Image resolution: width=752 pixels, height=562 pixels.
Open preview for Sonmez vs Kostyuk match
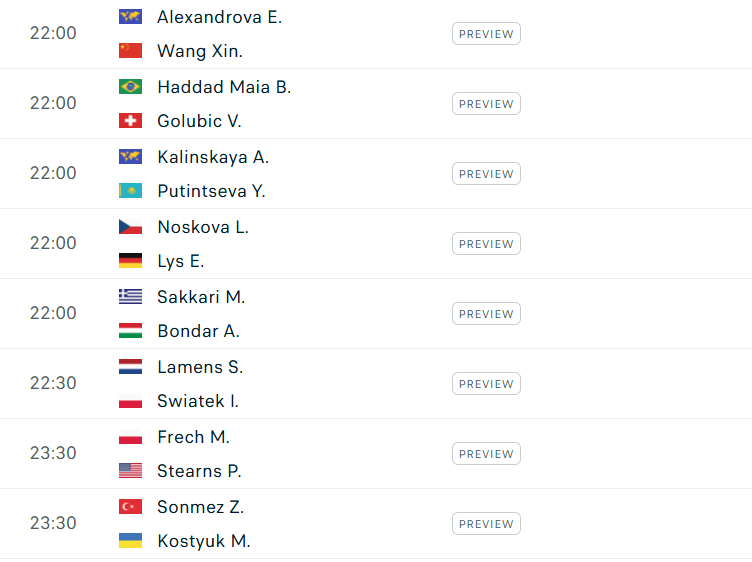(486, 524)
